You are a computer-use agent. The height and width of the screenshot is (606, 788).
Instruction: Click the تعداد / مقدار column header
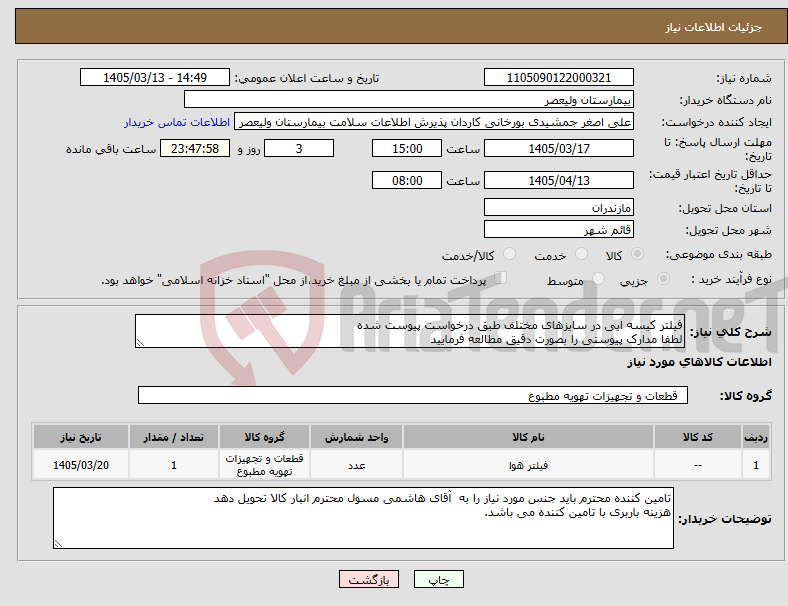(173, 437)
